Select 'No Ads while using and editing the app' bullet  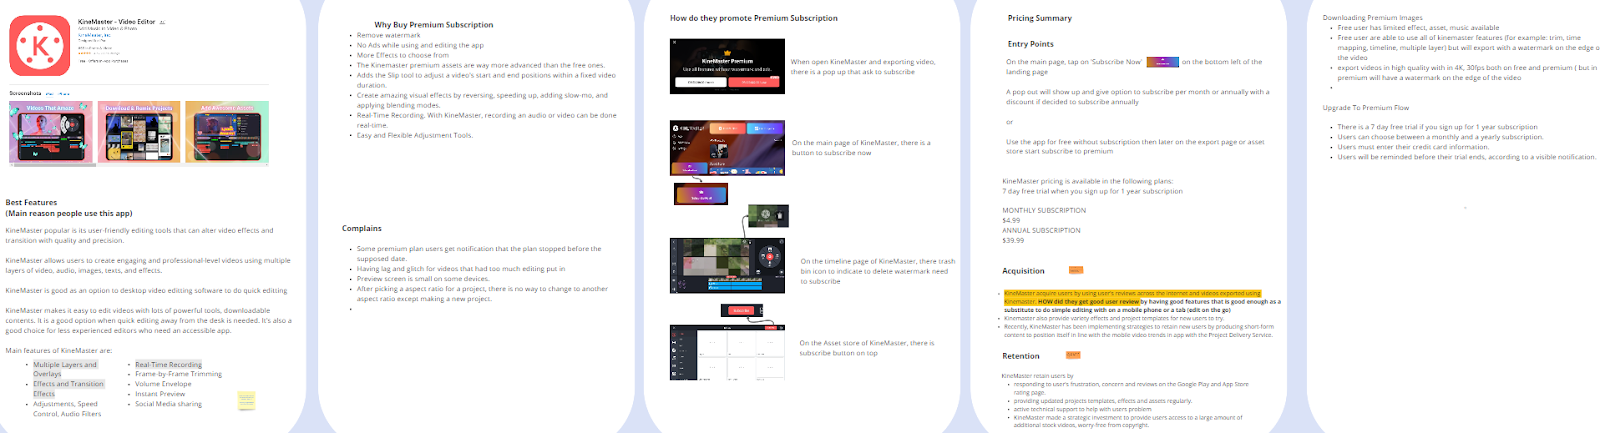point(420,45)
